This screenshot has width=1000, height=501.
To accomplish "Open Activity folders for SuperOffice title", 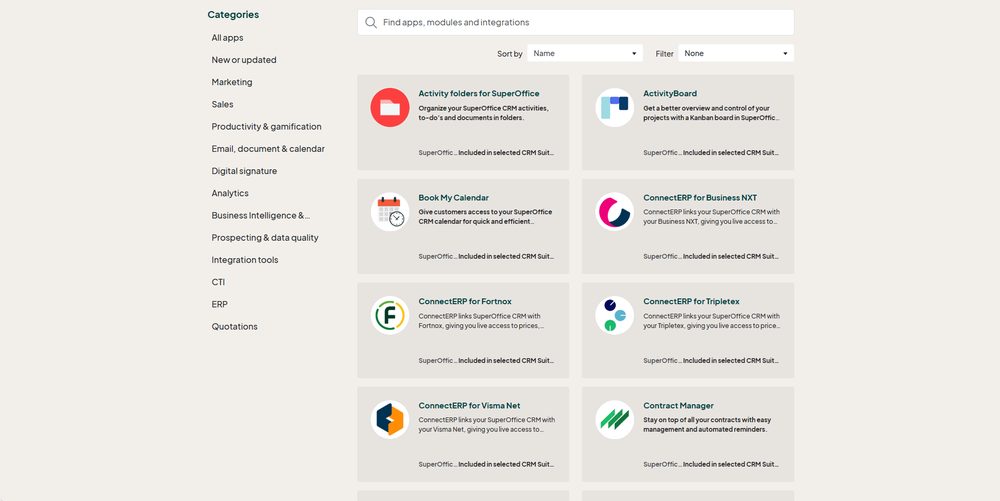I will pyautogui.click(x=479, y=94).
